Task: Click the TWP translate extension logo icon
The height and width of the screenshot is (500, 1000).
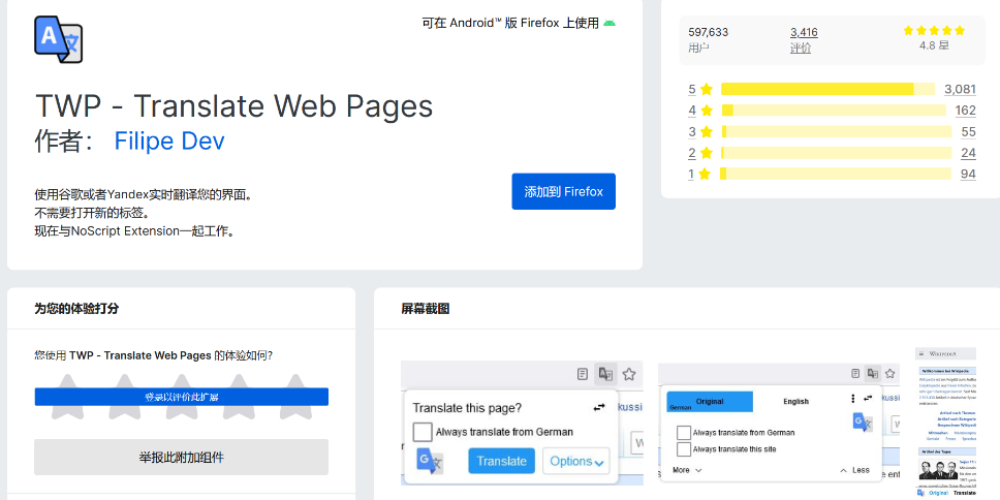Action: 58,39
